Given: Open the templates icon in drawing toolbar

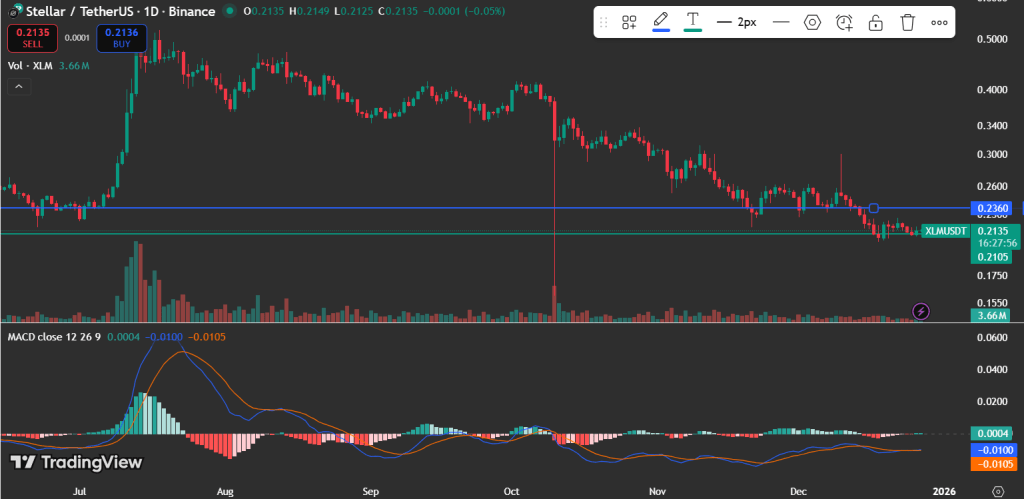Looking at the screenshot, I should pyautogui.click(x=629, y=22).
